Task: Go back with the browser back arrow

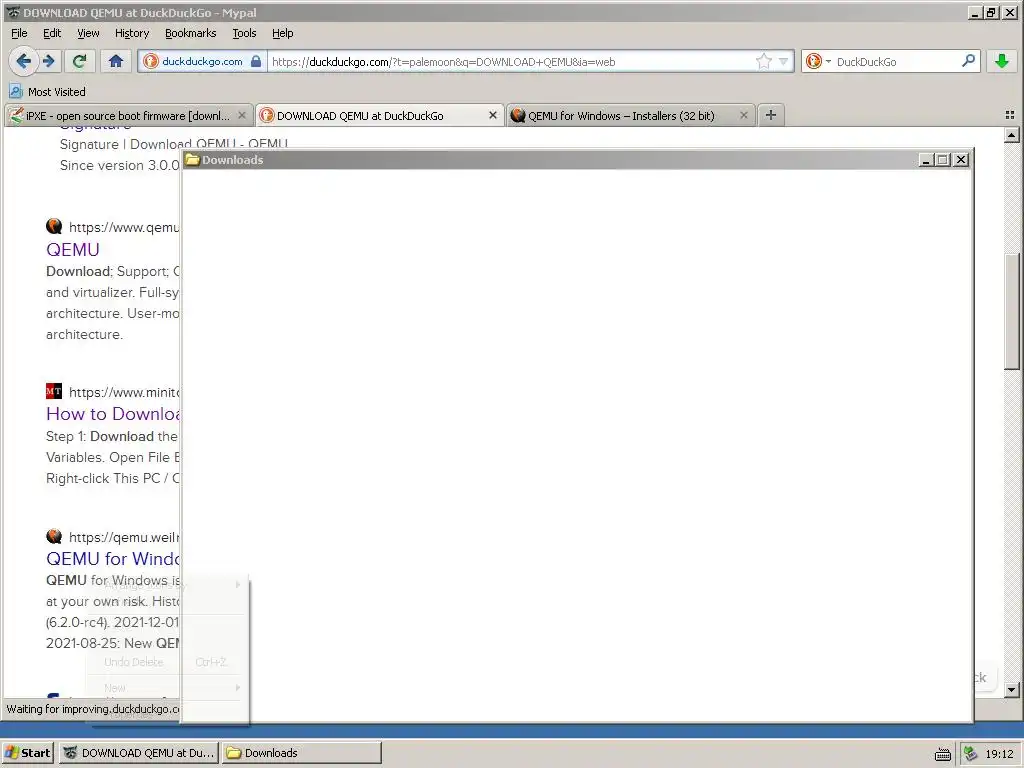Action: coord(24,61)
